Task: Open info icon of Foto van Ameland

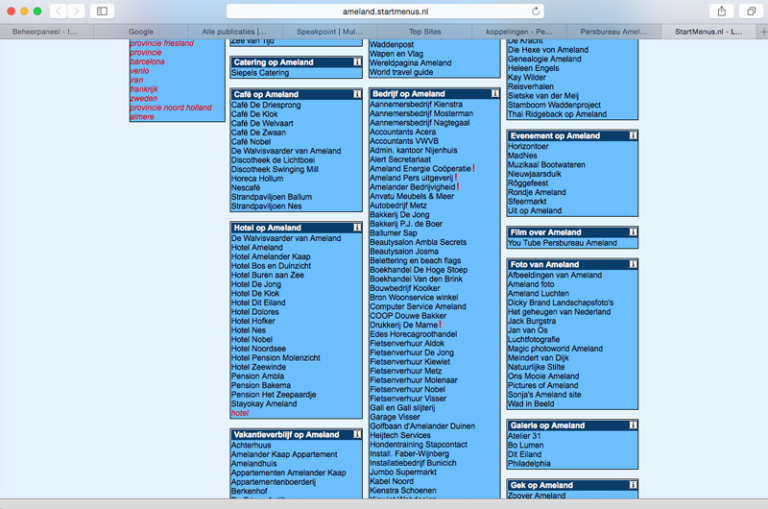Action: coord(633,265)
